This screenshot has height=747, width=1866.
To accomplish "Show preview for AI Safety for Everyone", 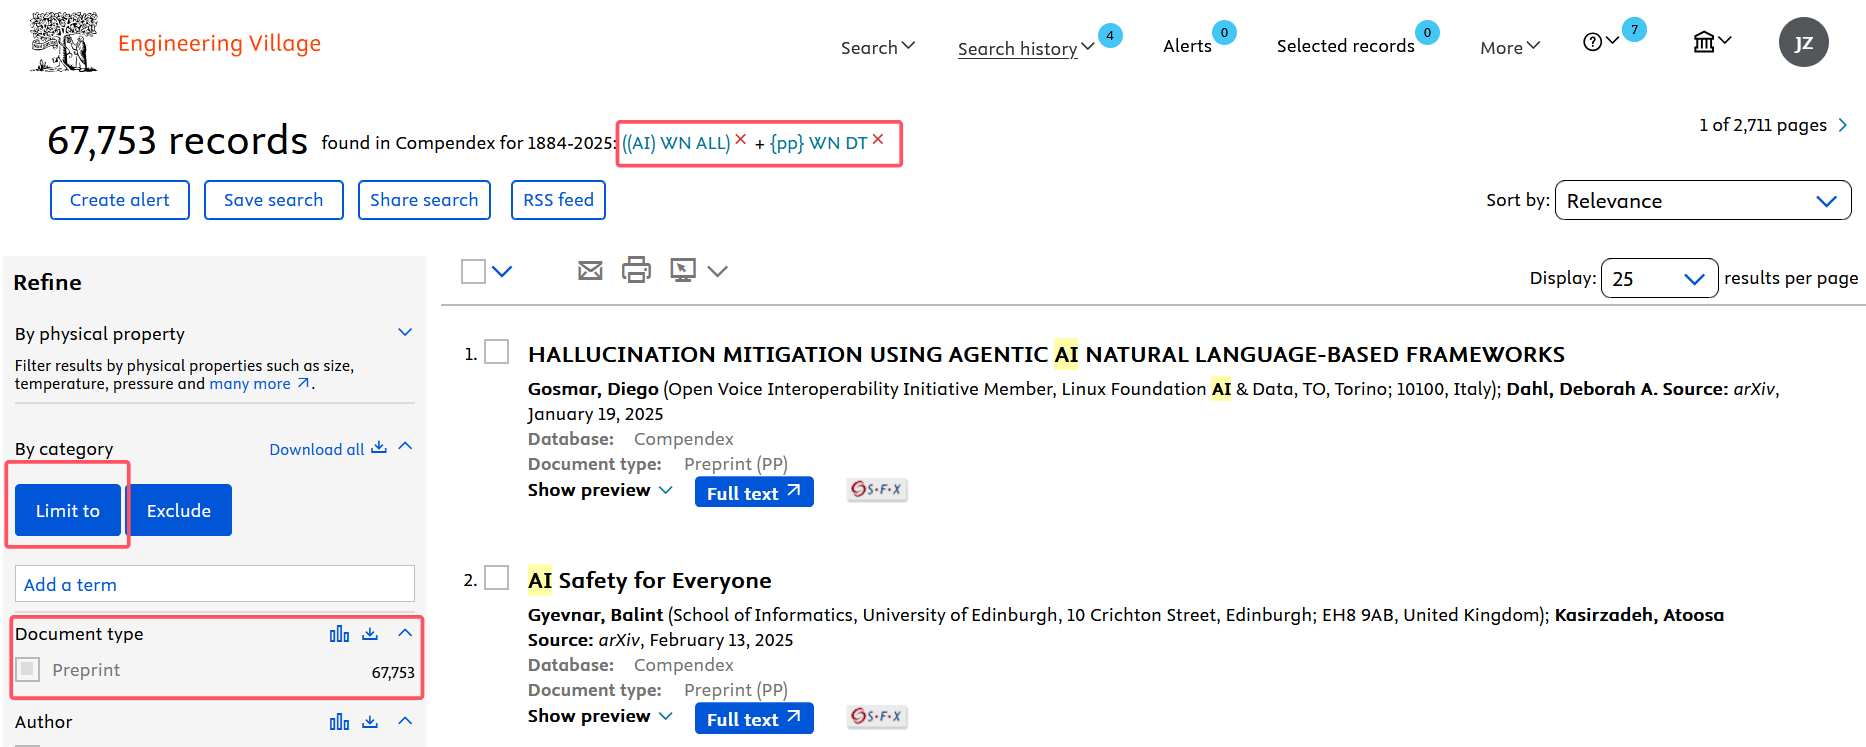I will coord(600,716).
